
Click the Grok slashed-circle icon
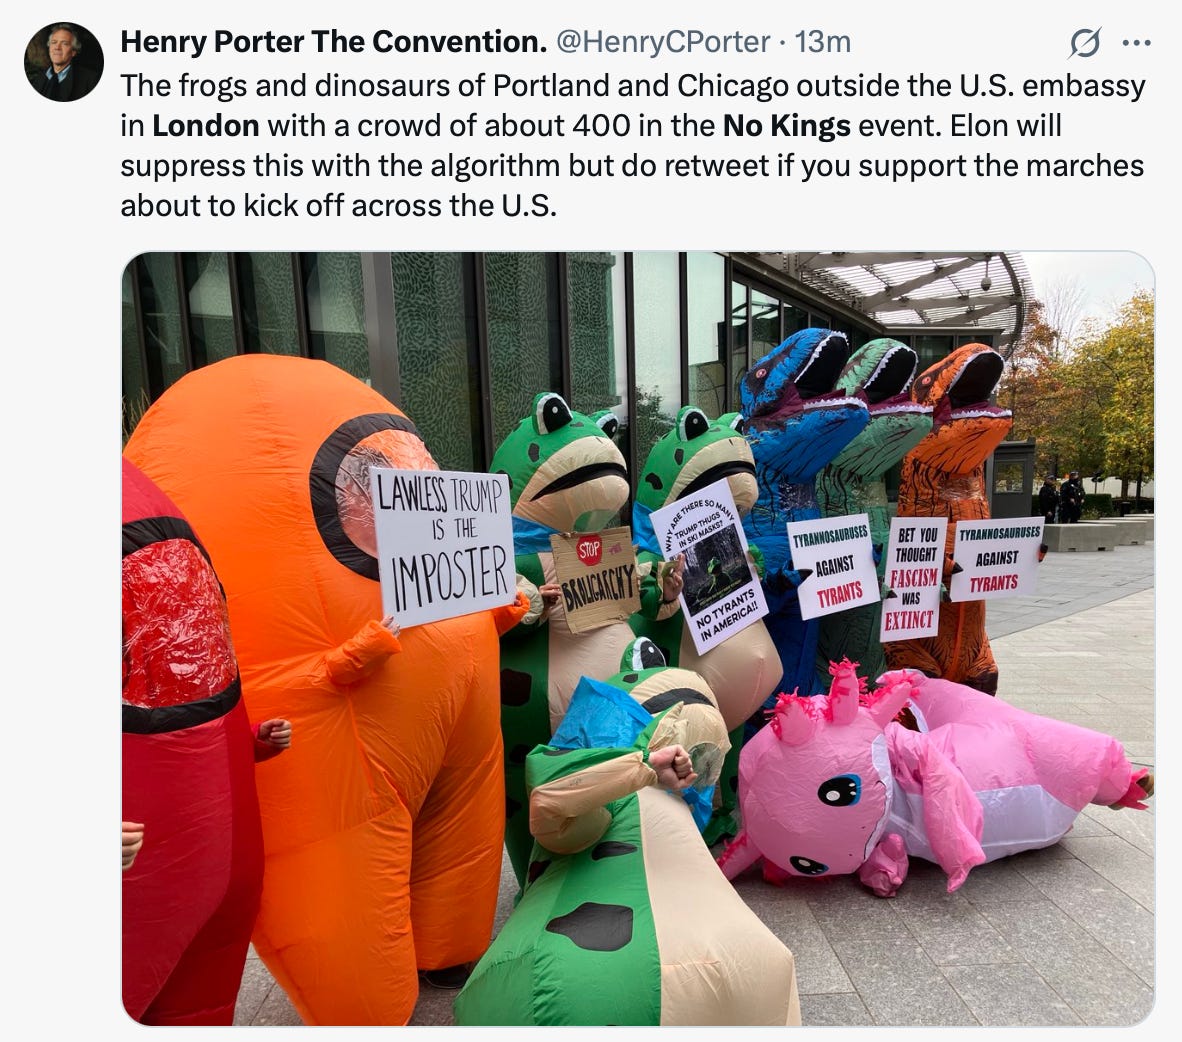click(x=1085, y=43)
